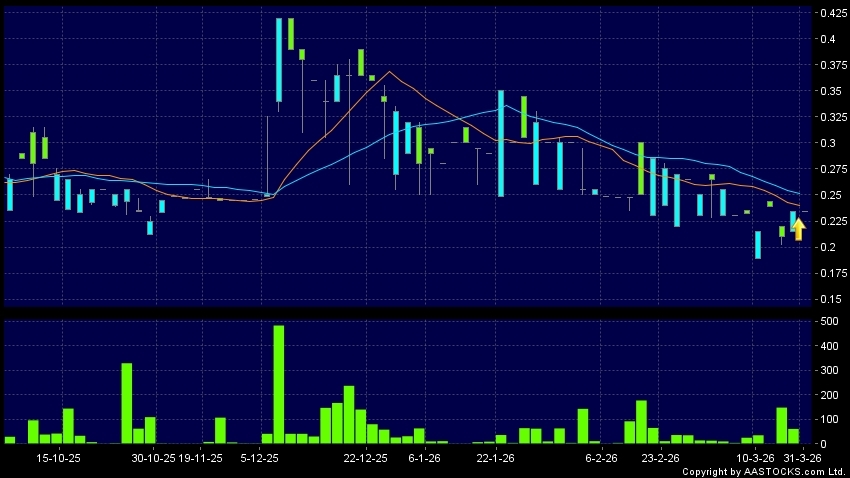Click the 500 volume axis label
850x478 pixels.
click(x=828, y=322)
